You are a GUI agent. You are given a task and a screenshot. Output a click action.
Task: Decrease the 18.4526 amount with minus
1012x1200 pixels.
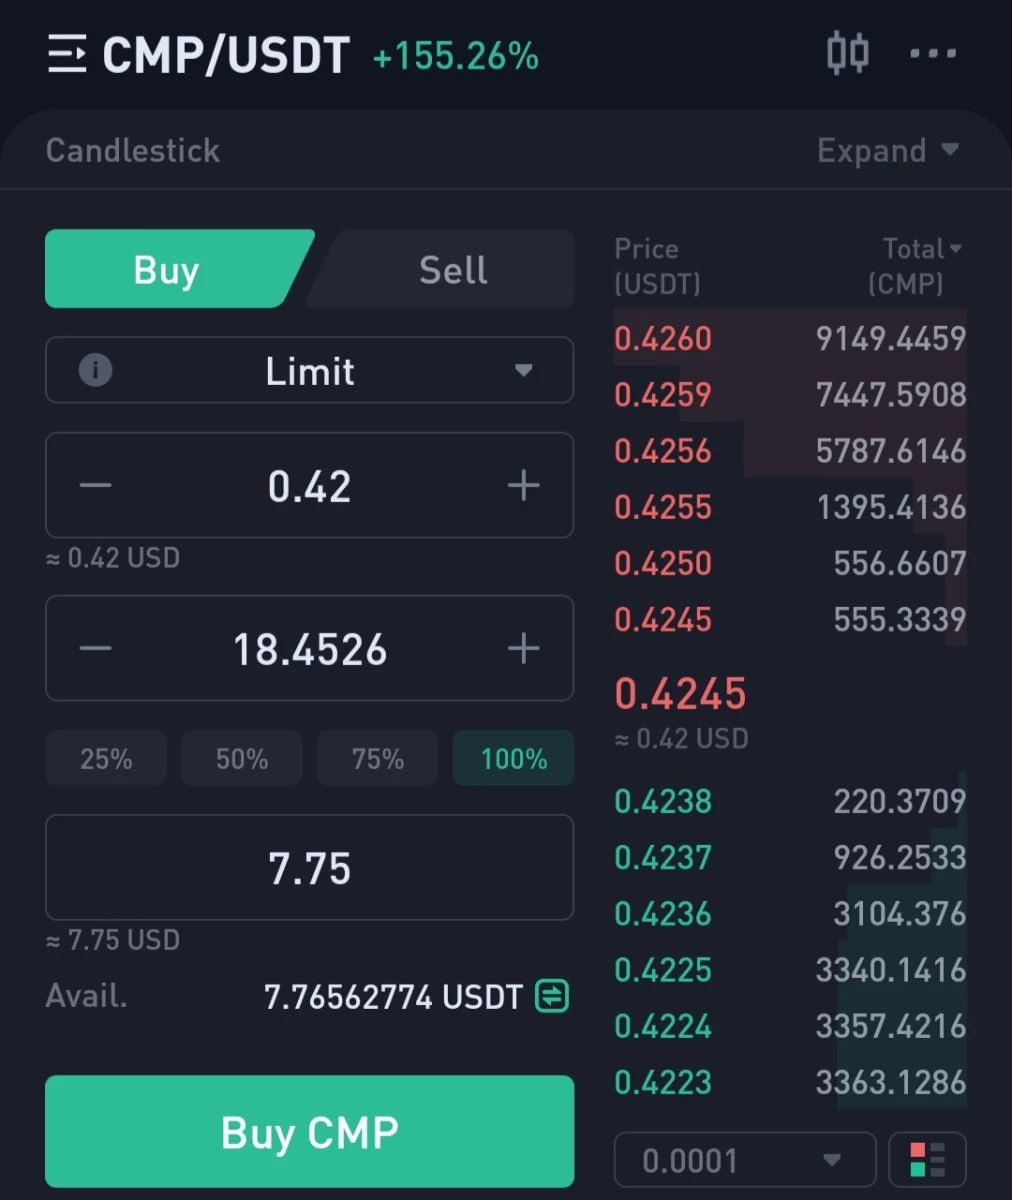(96, 649)
